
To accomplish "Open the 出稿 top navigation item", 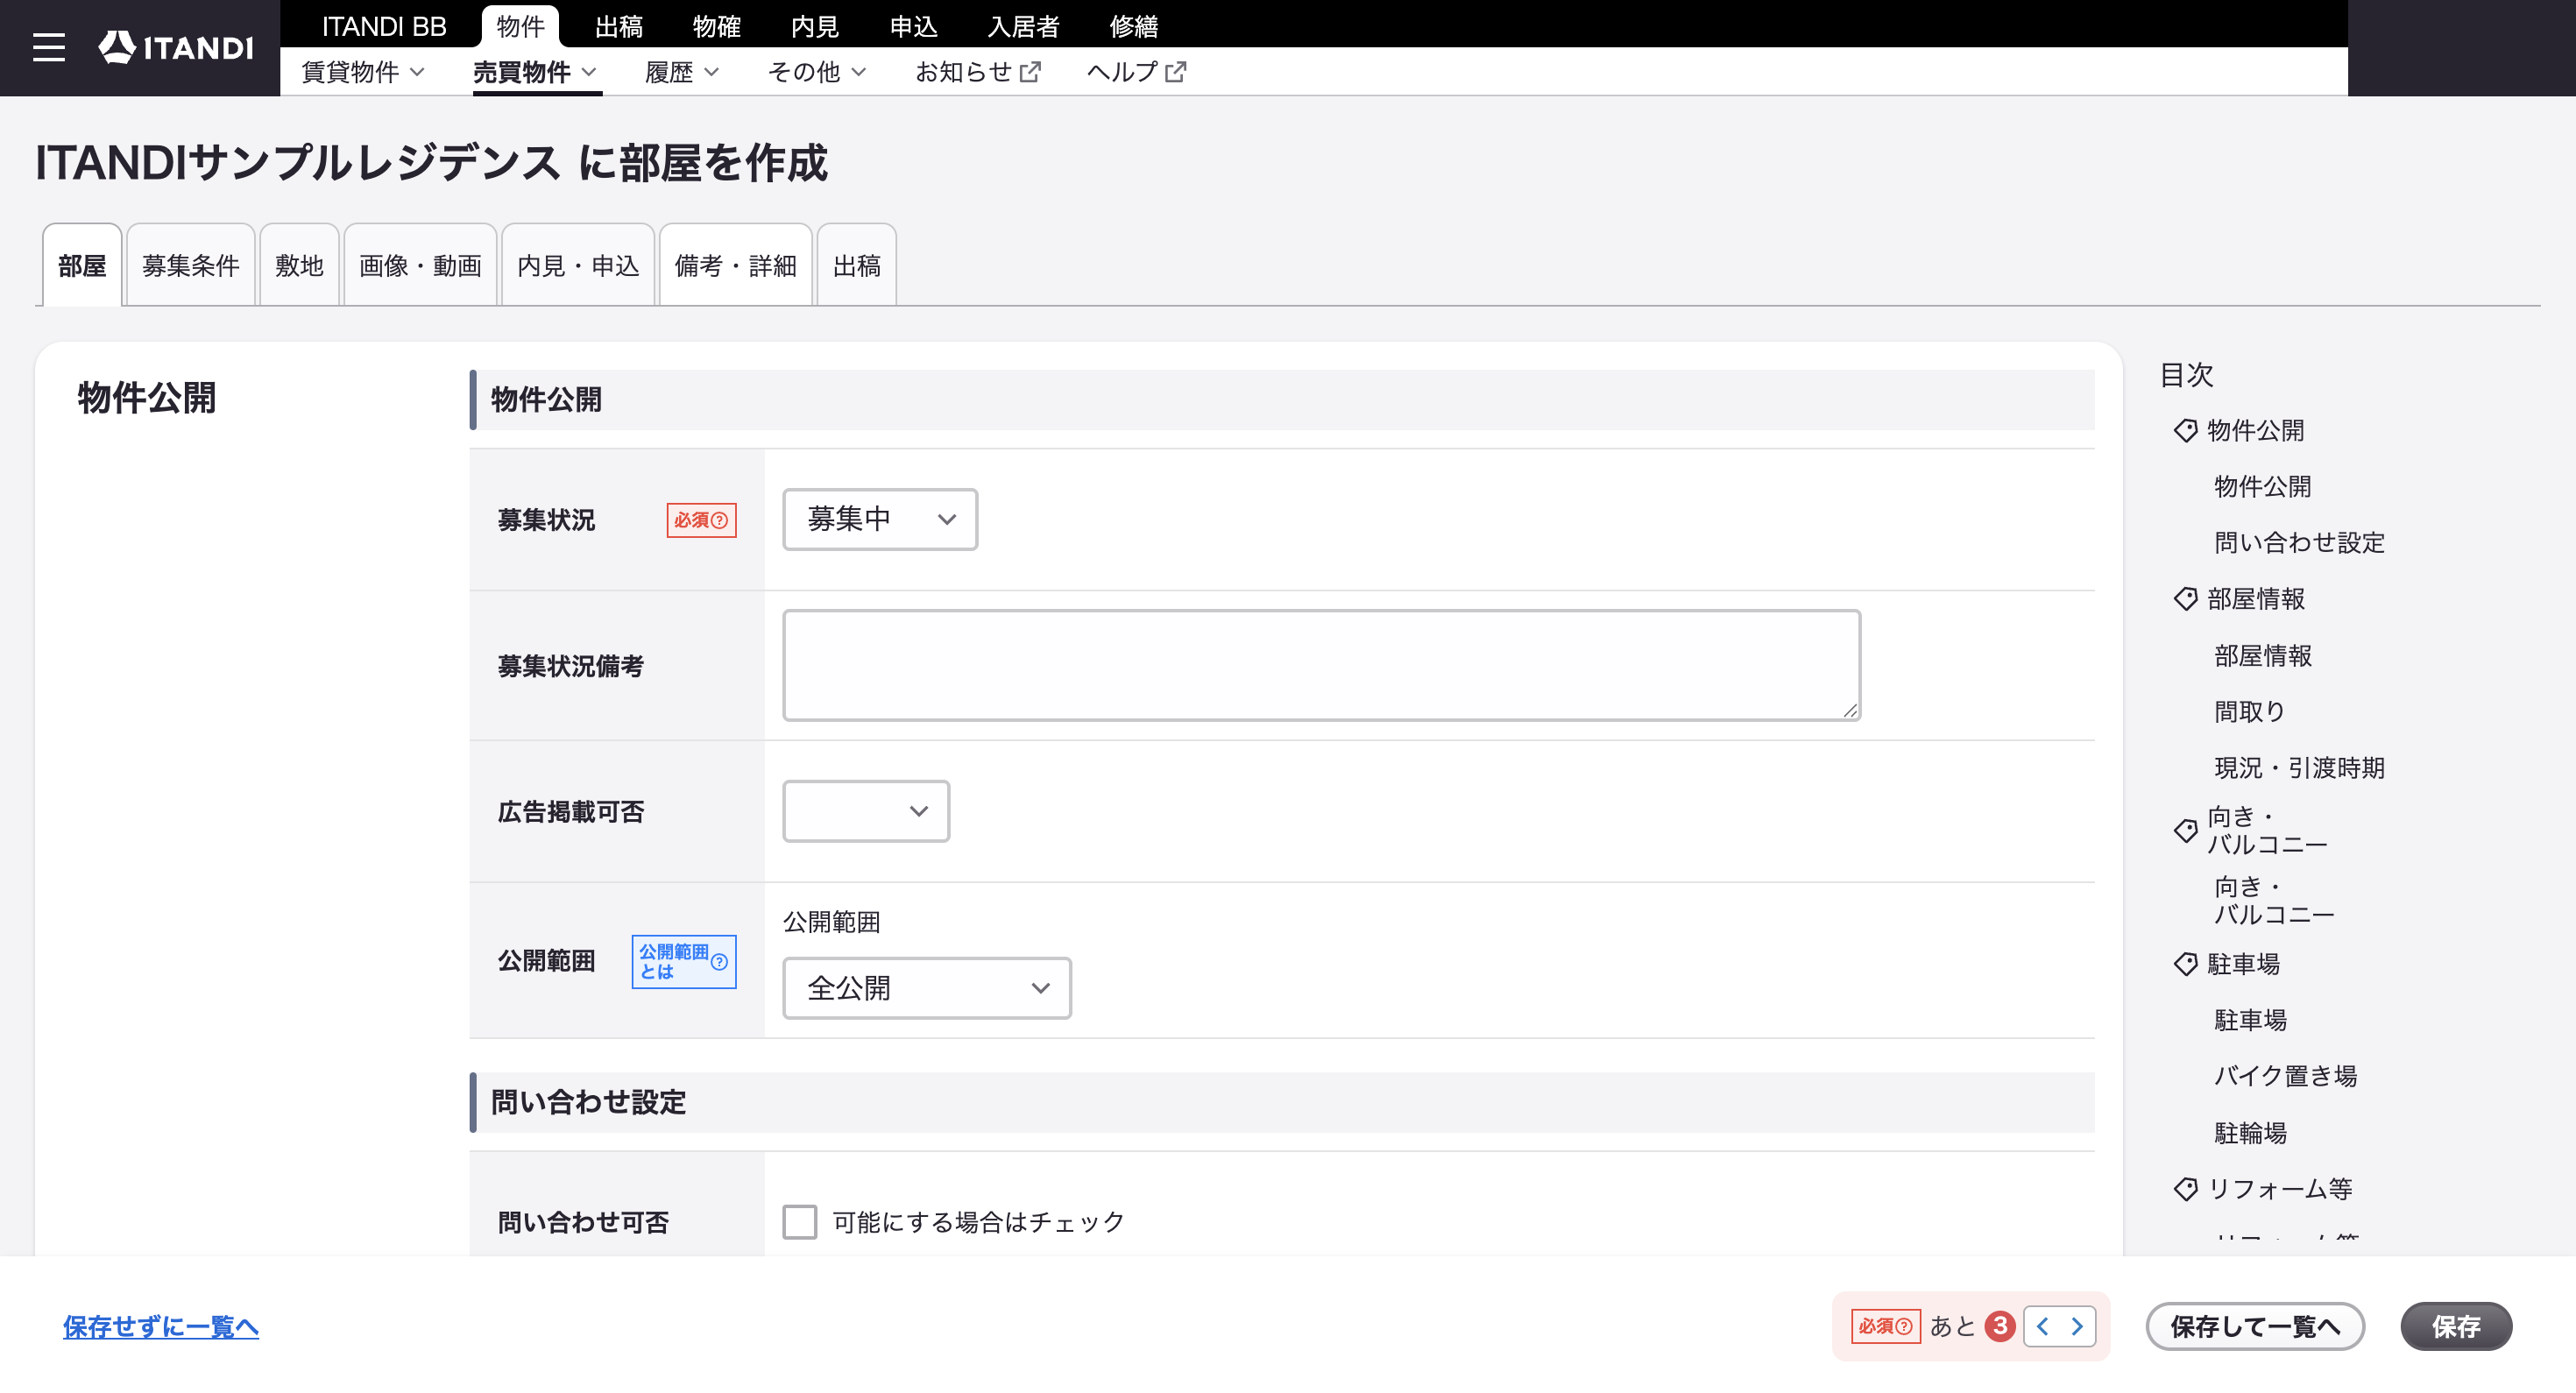I will [618, 26].
